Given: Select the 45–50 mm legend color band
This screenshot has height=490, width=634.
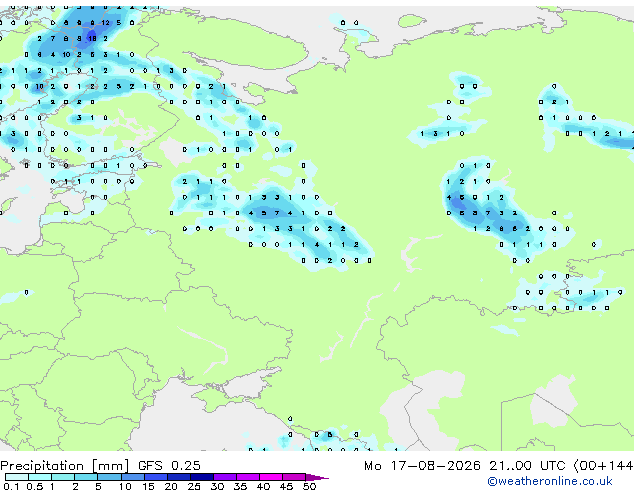Looking at the screenshot, I should point(294,477).
